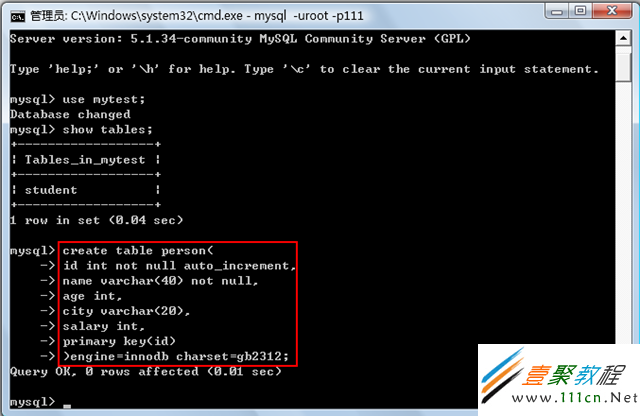Click the 'create table person(' line
This screenshot has width=640, height=416.
138,251
